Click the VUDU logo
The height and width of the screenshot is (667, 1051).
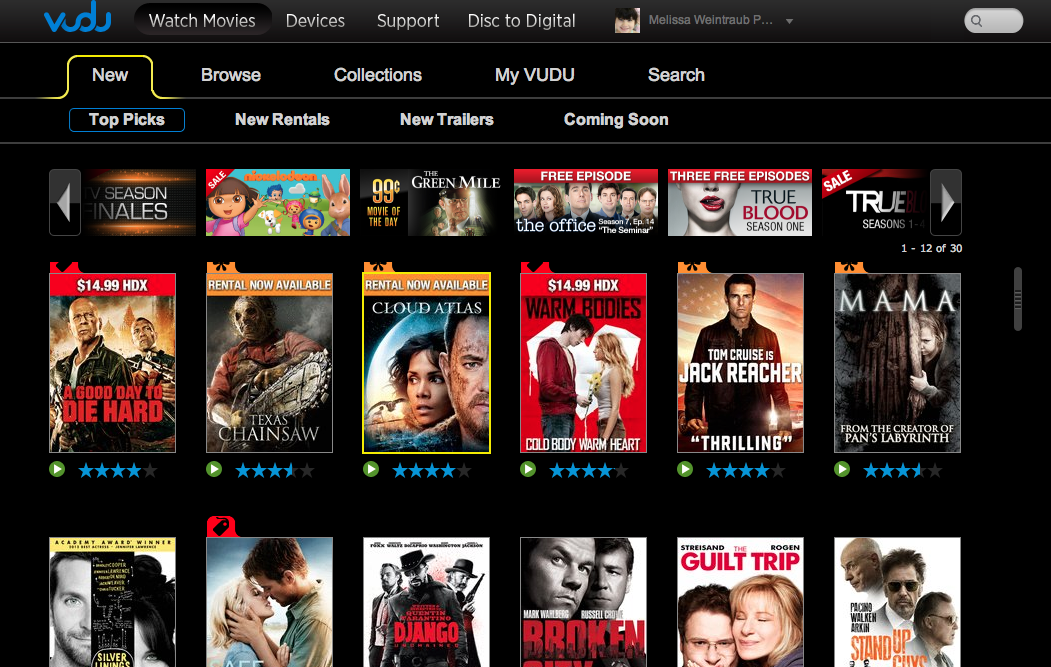[77, 17]
